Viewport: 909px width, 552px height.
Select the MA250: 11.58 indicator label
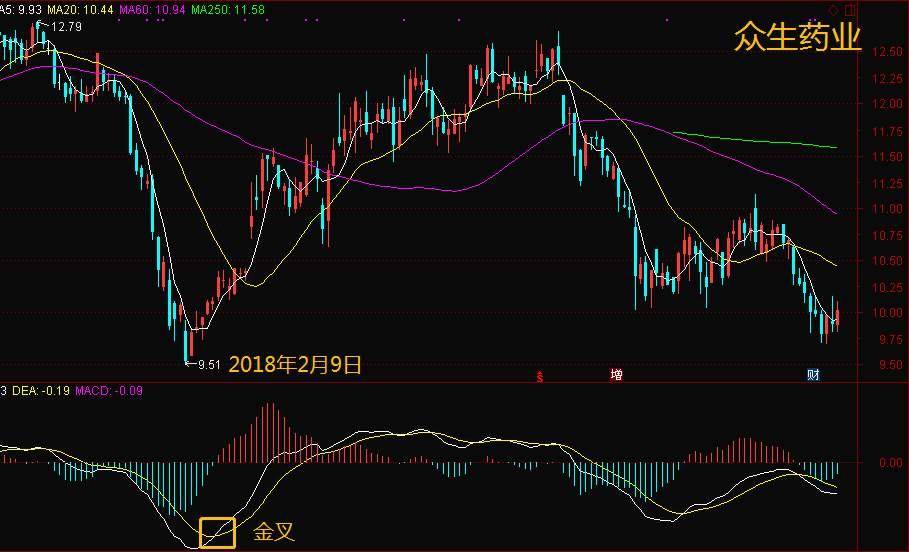228,10
